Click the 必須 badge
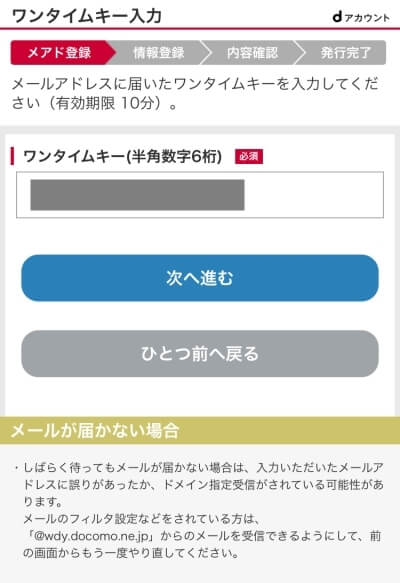Viewport: 400px width, 583px height. point(249,156)
